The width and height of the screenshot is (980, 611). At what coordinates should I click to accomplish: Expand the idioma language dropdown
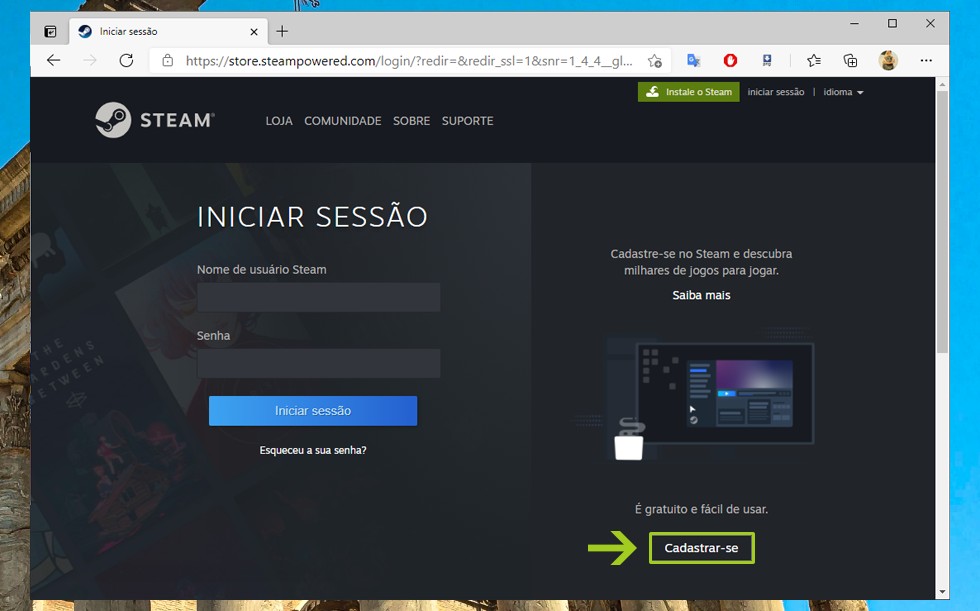pos(843,92)
